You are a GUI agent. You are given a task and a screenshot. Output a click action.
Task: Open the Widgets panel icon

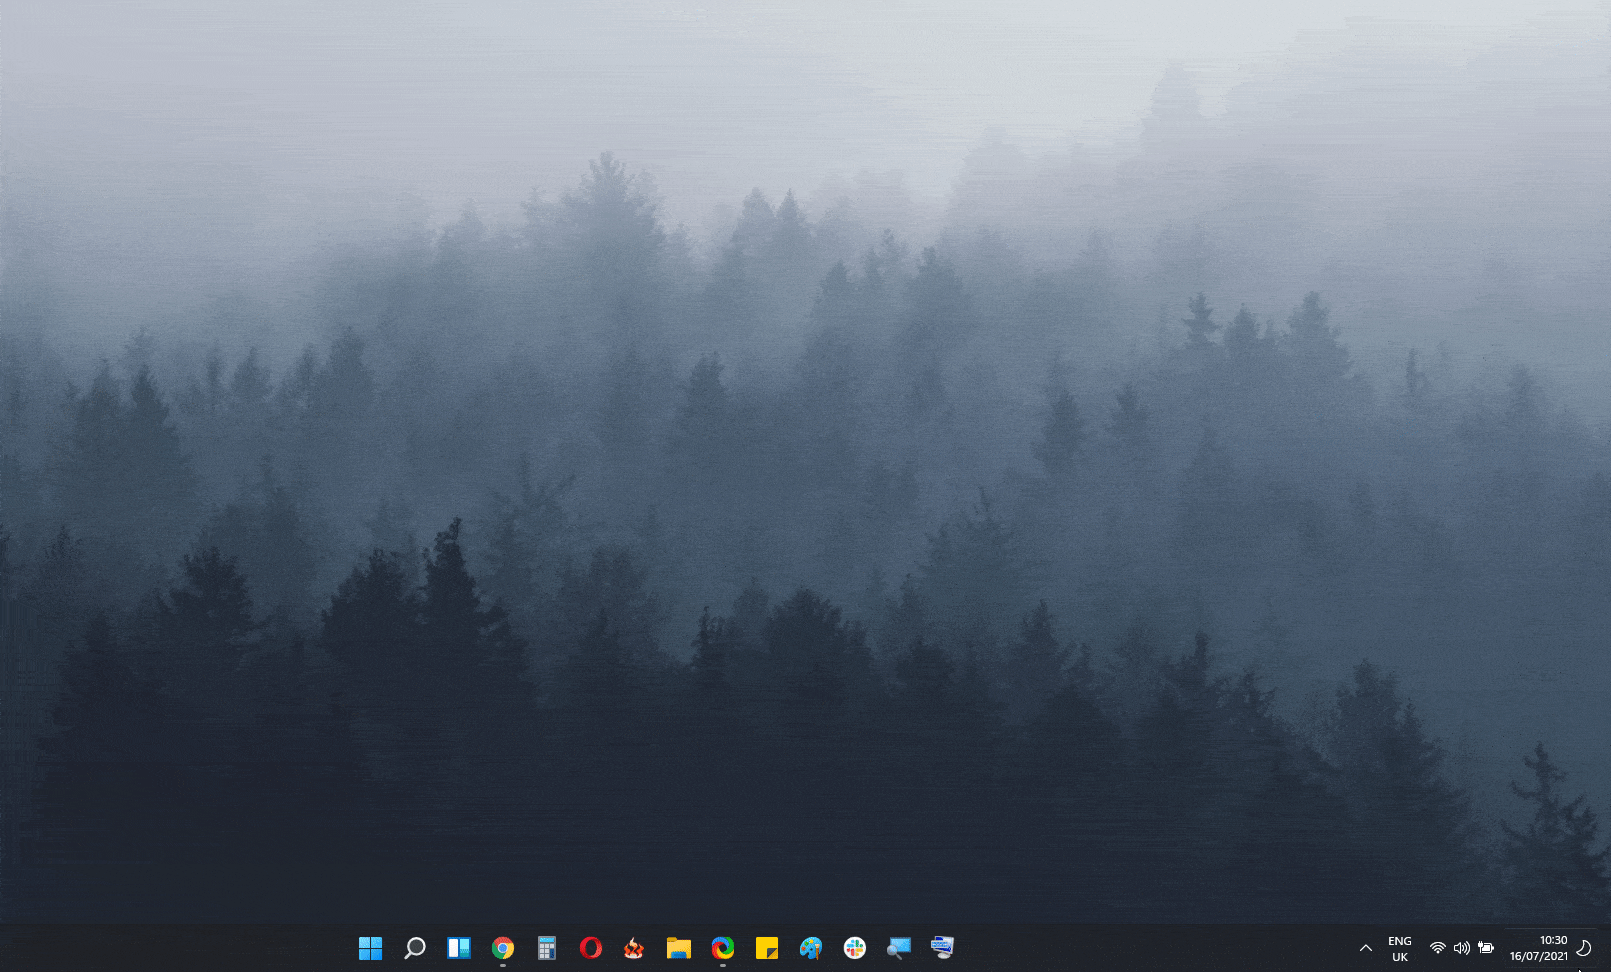[x=459, y=948]
